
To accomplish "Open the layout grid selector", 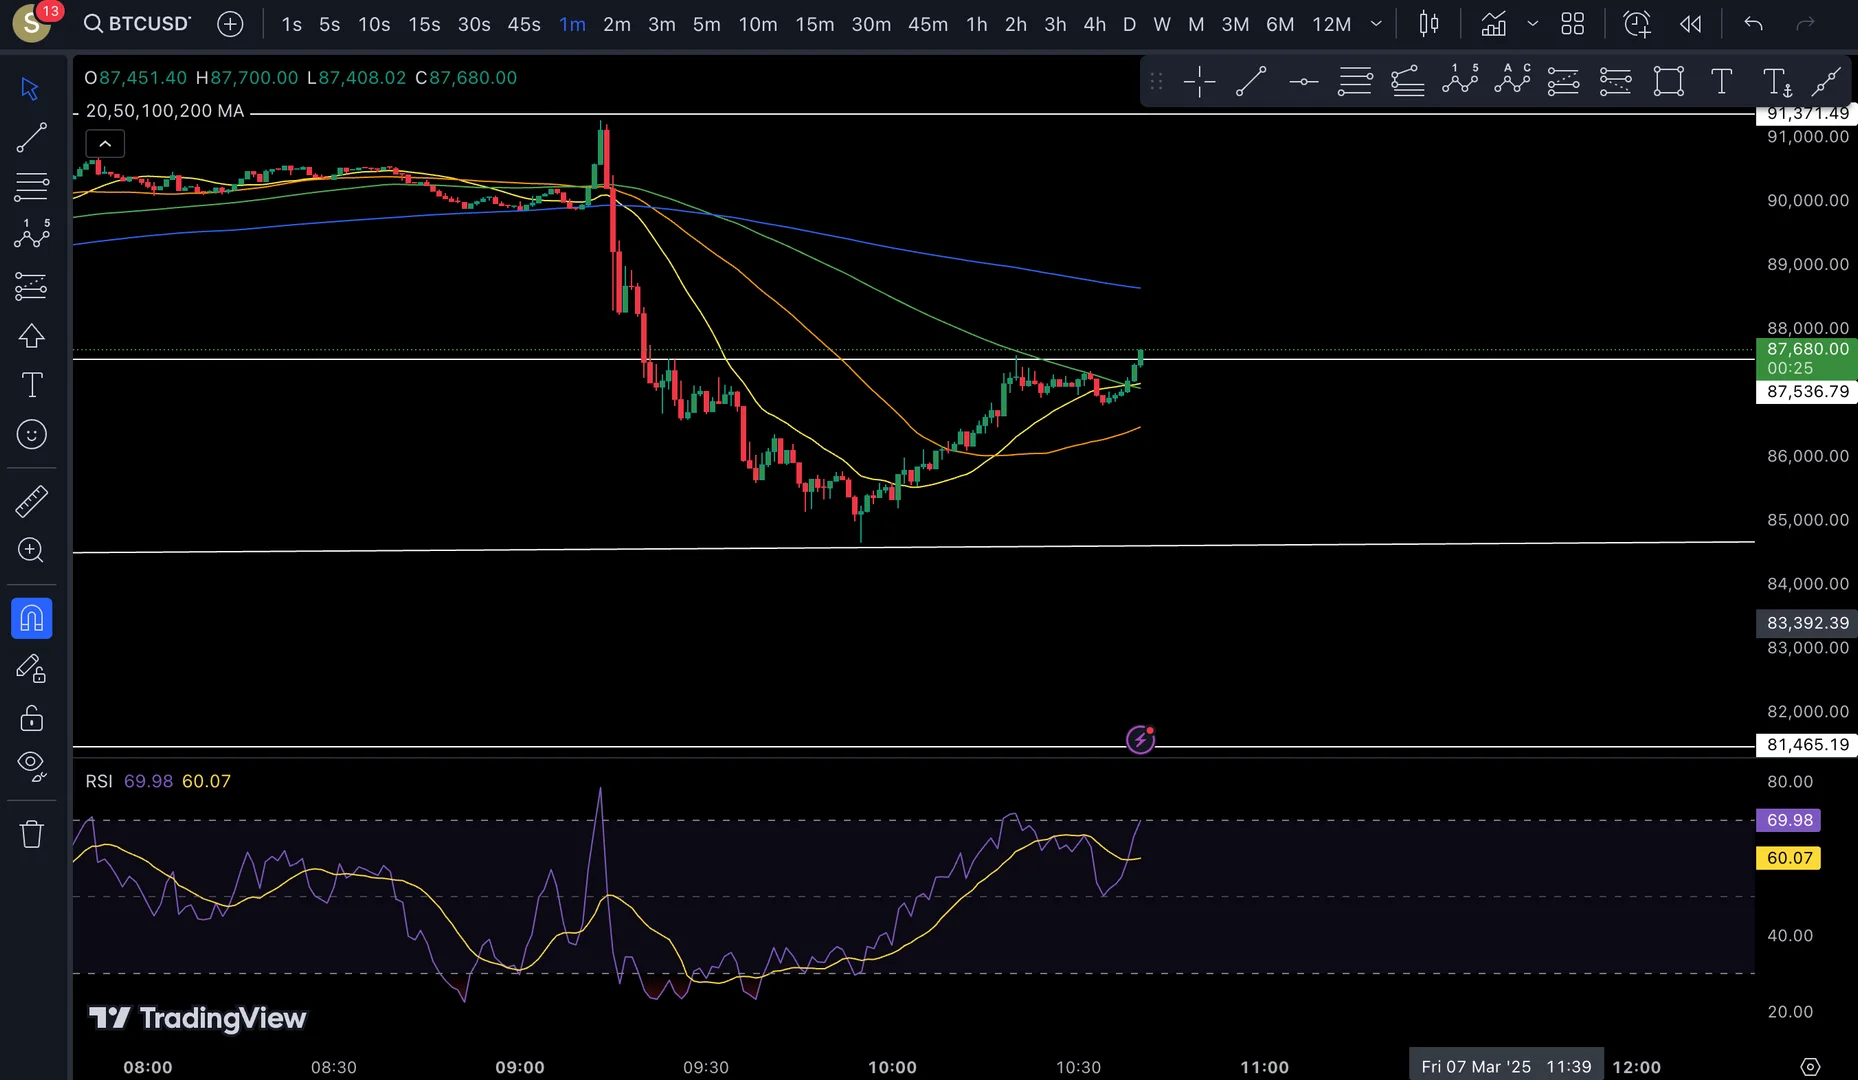I will pos(1572,24).
